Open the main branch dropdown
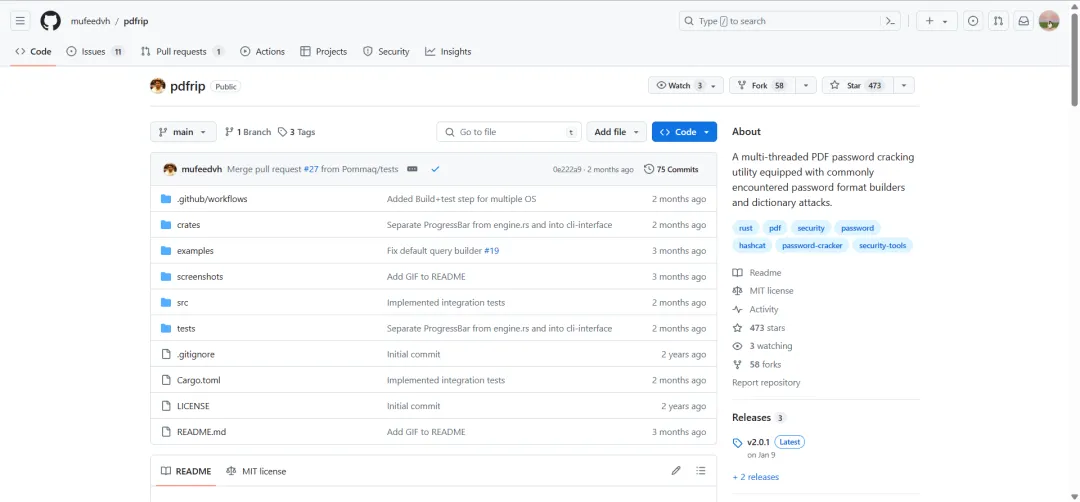The image size is (1080, 502). pos(183,132)
